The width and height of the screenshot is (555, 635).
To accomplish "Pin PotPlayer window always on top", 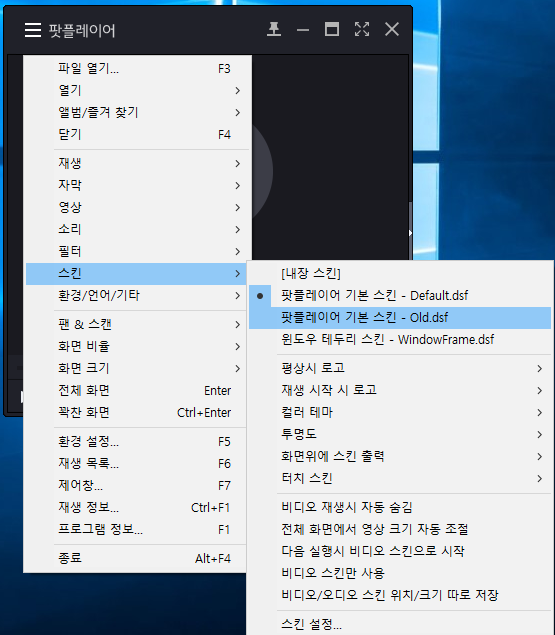I will click(x=274, y=29).
